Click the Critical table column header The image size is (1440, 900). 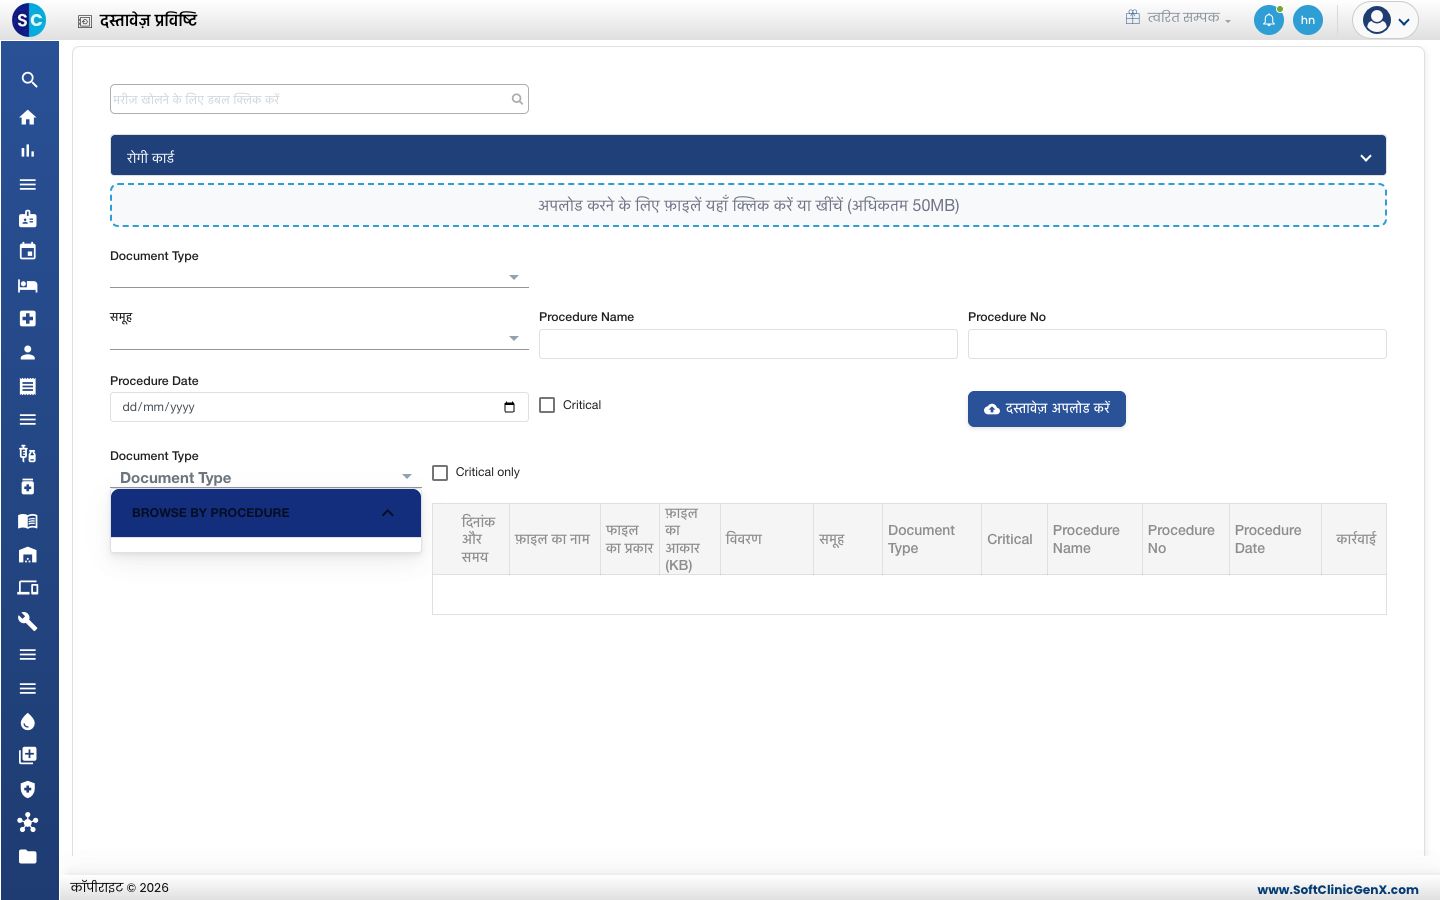pos(1014,539)
